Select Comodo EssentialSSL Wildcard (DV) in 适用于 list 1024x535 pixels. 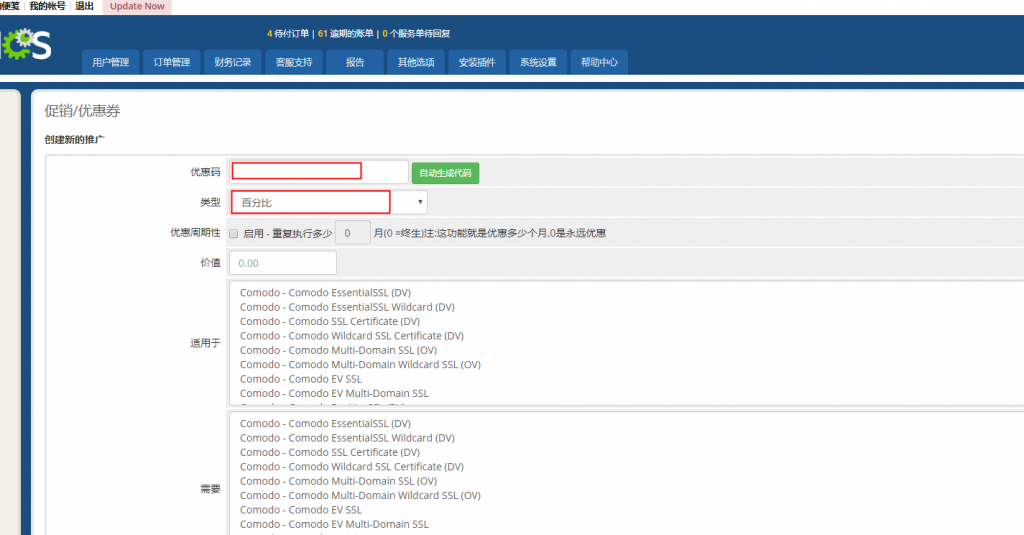(x=347, y=307)
